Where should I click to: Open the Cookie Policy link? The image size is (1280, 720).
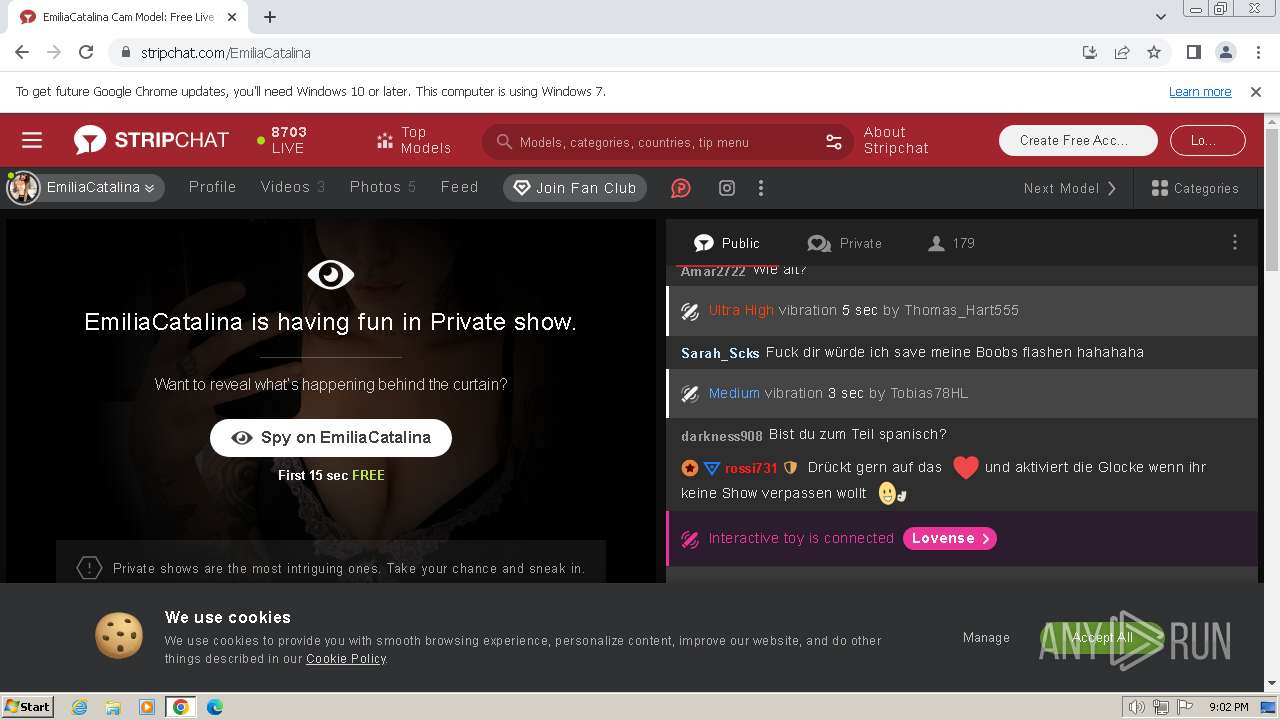346,659
